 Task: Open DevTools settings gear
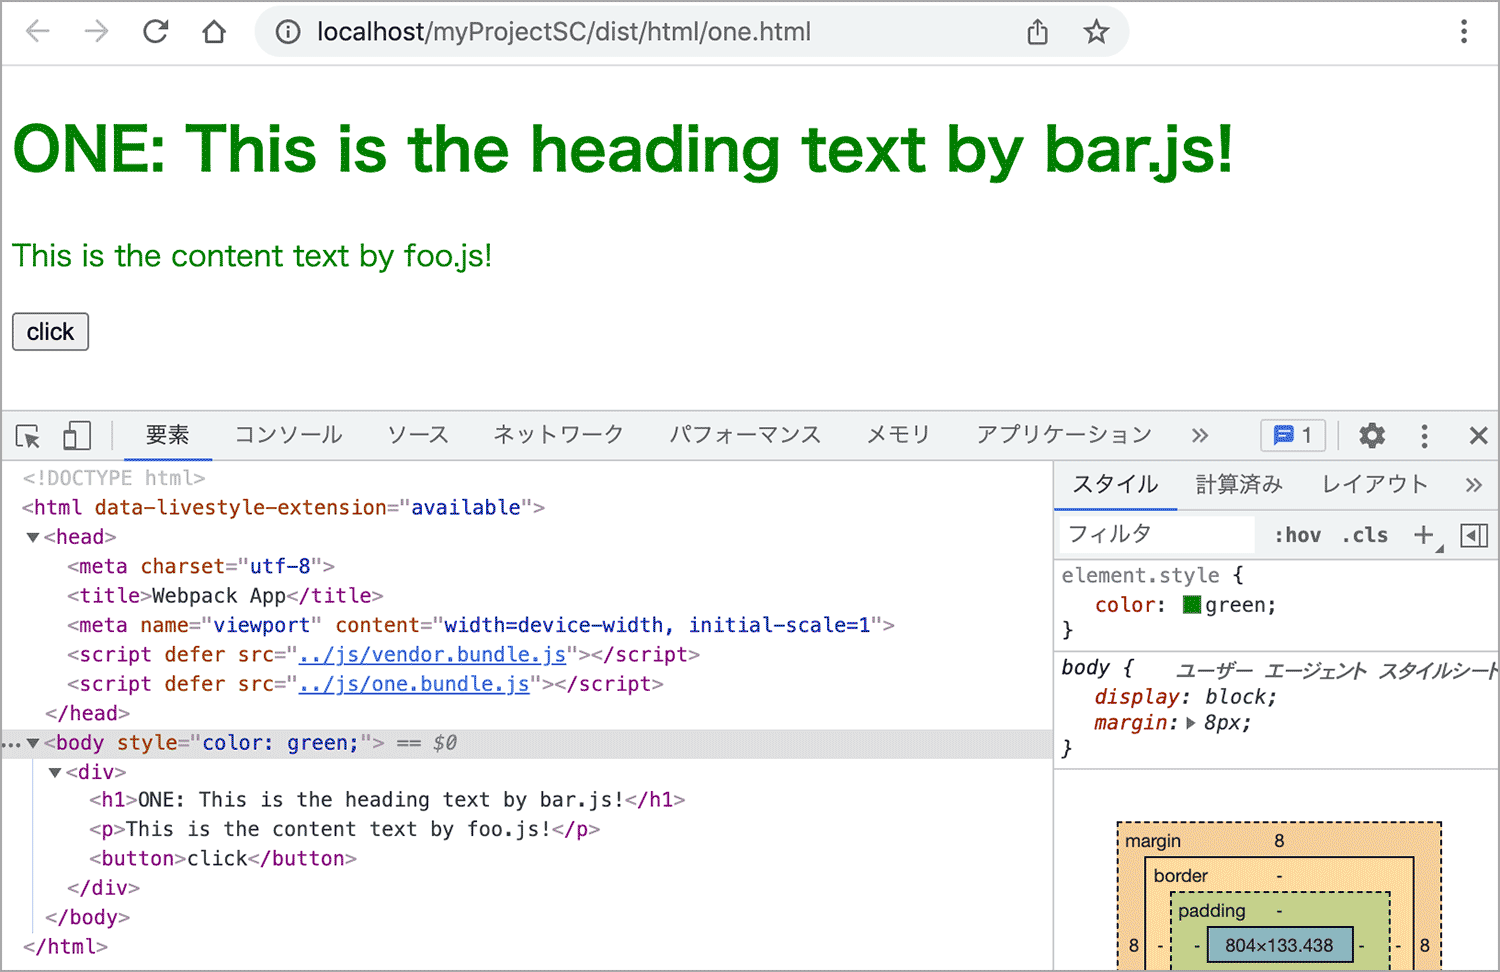(x=1372, y=436)
